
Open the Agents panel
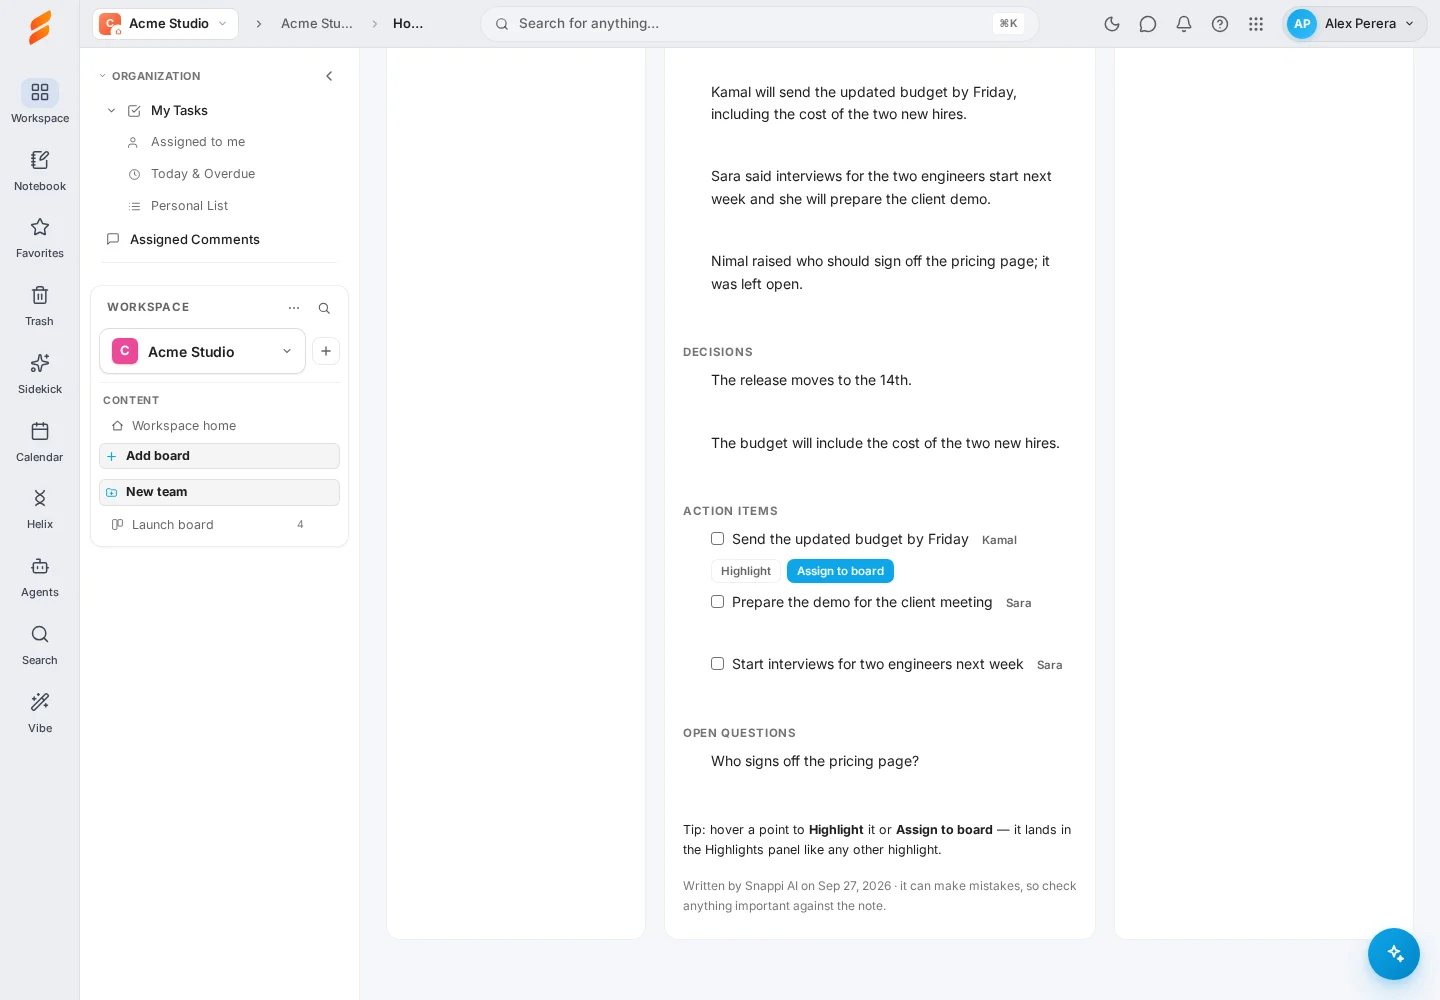[x=40, y=577]
